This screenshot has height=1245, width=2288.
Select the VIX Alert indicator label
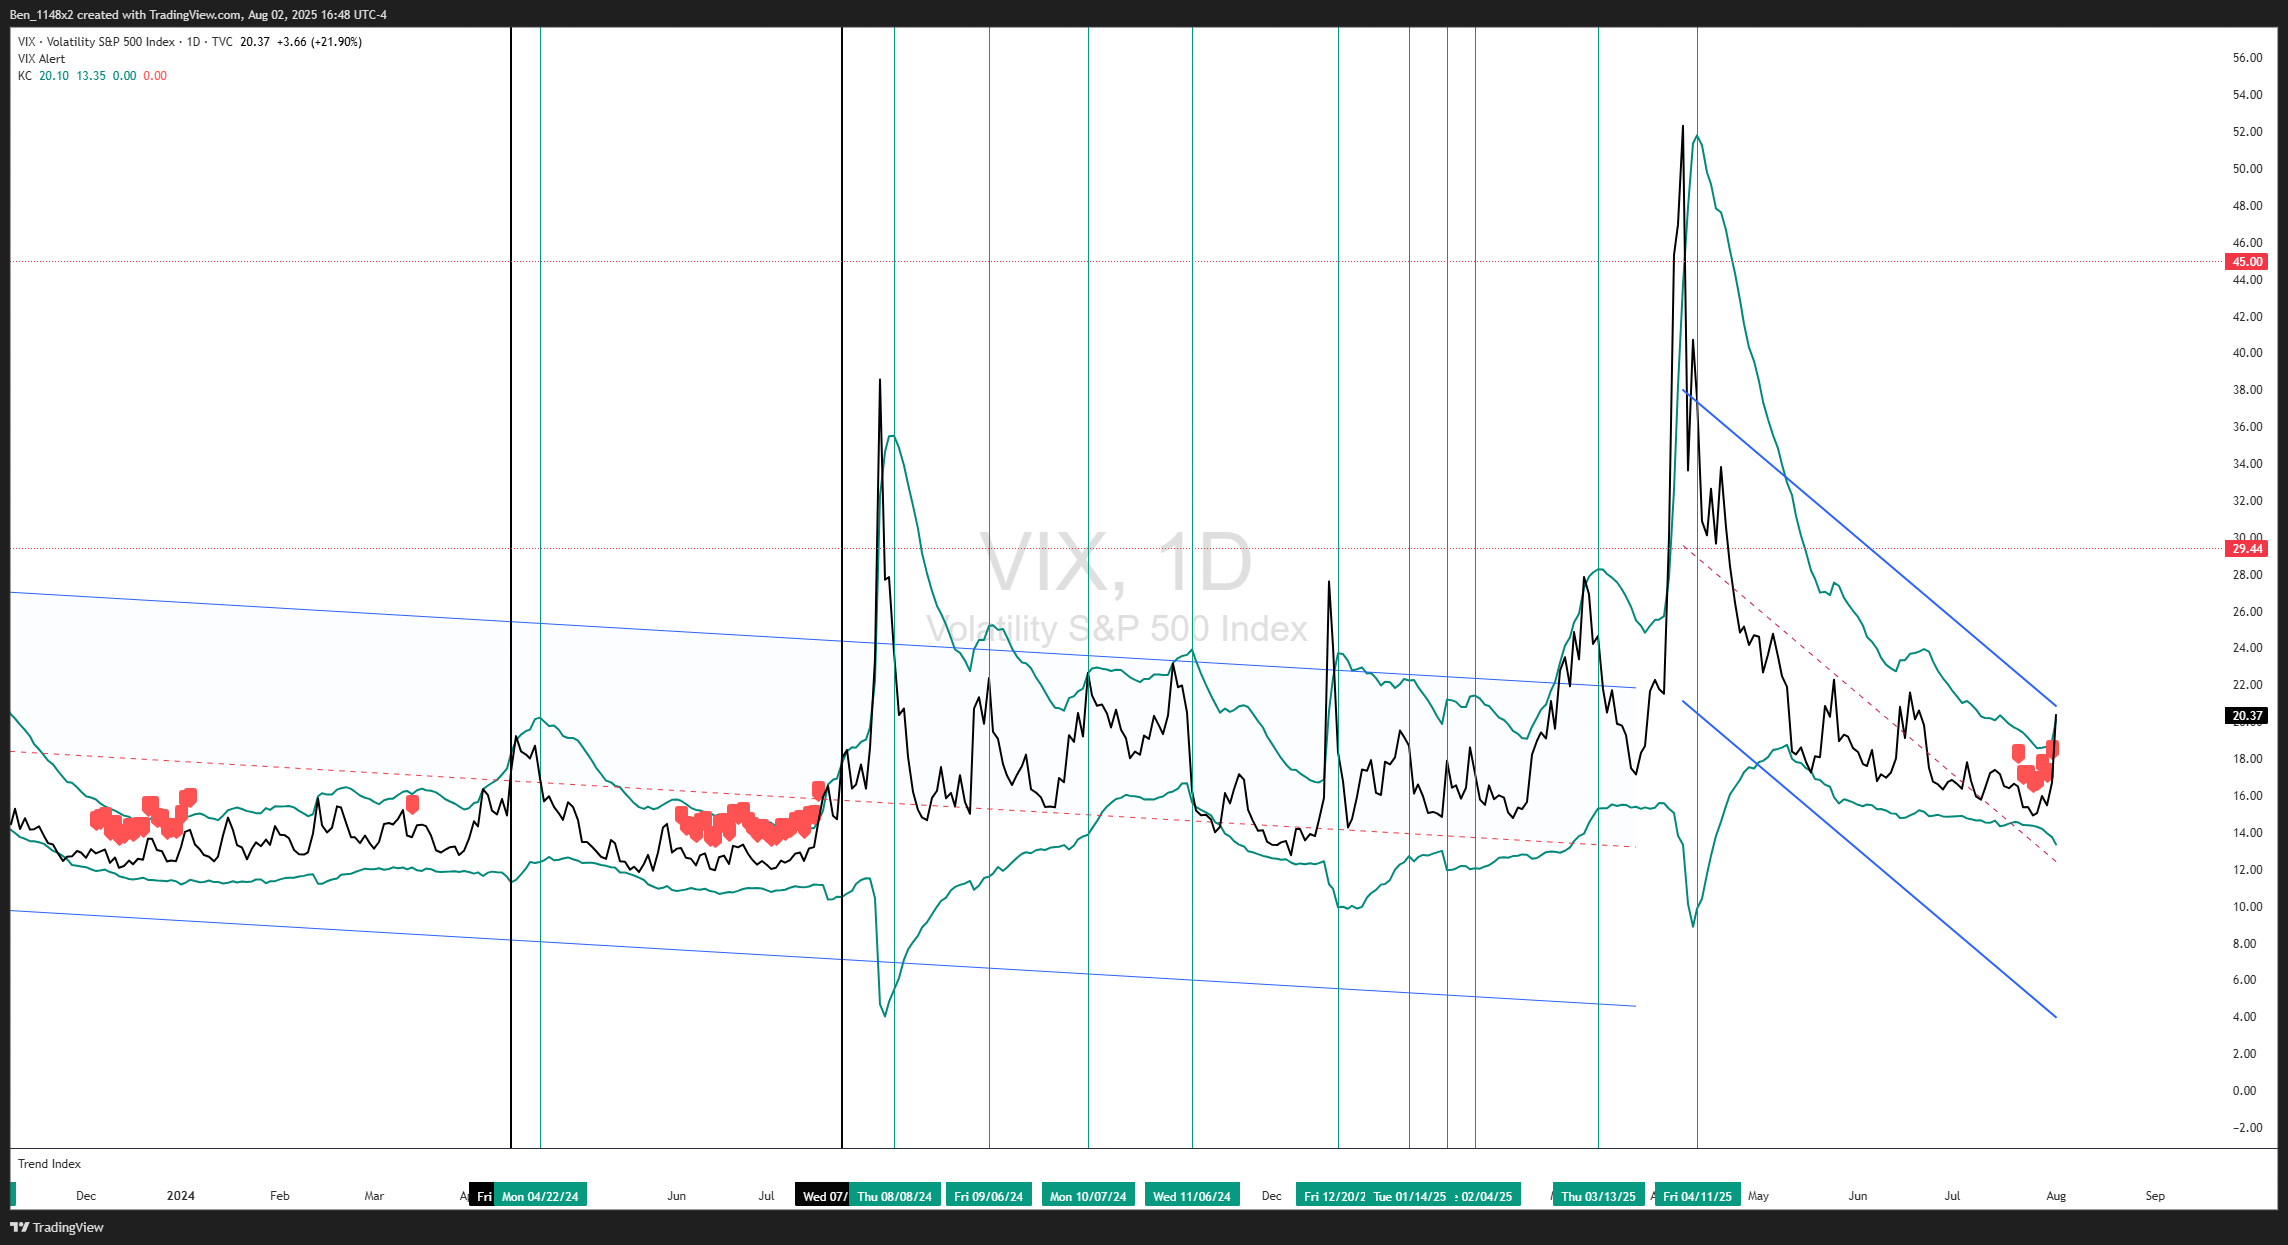coord(41,59)
